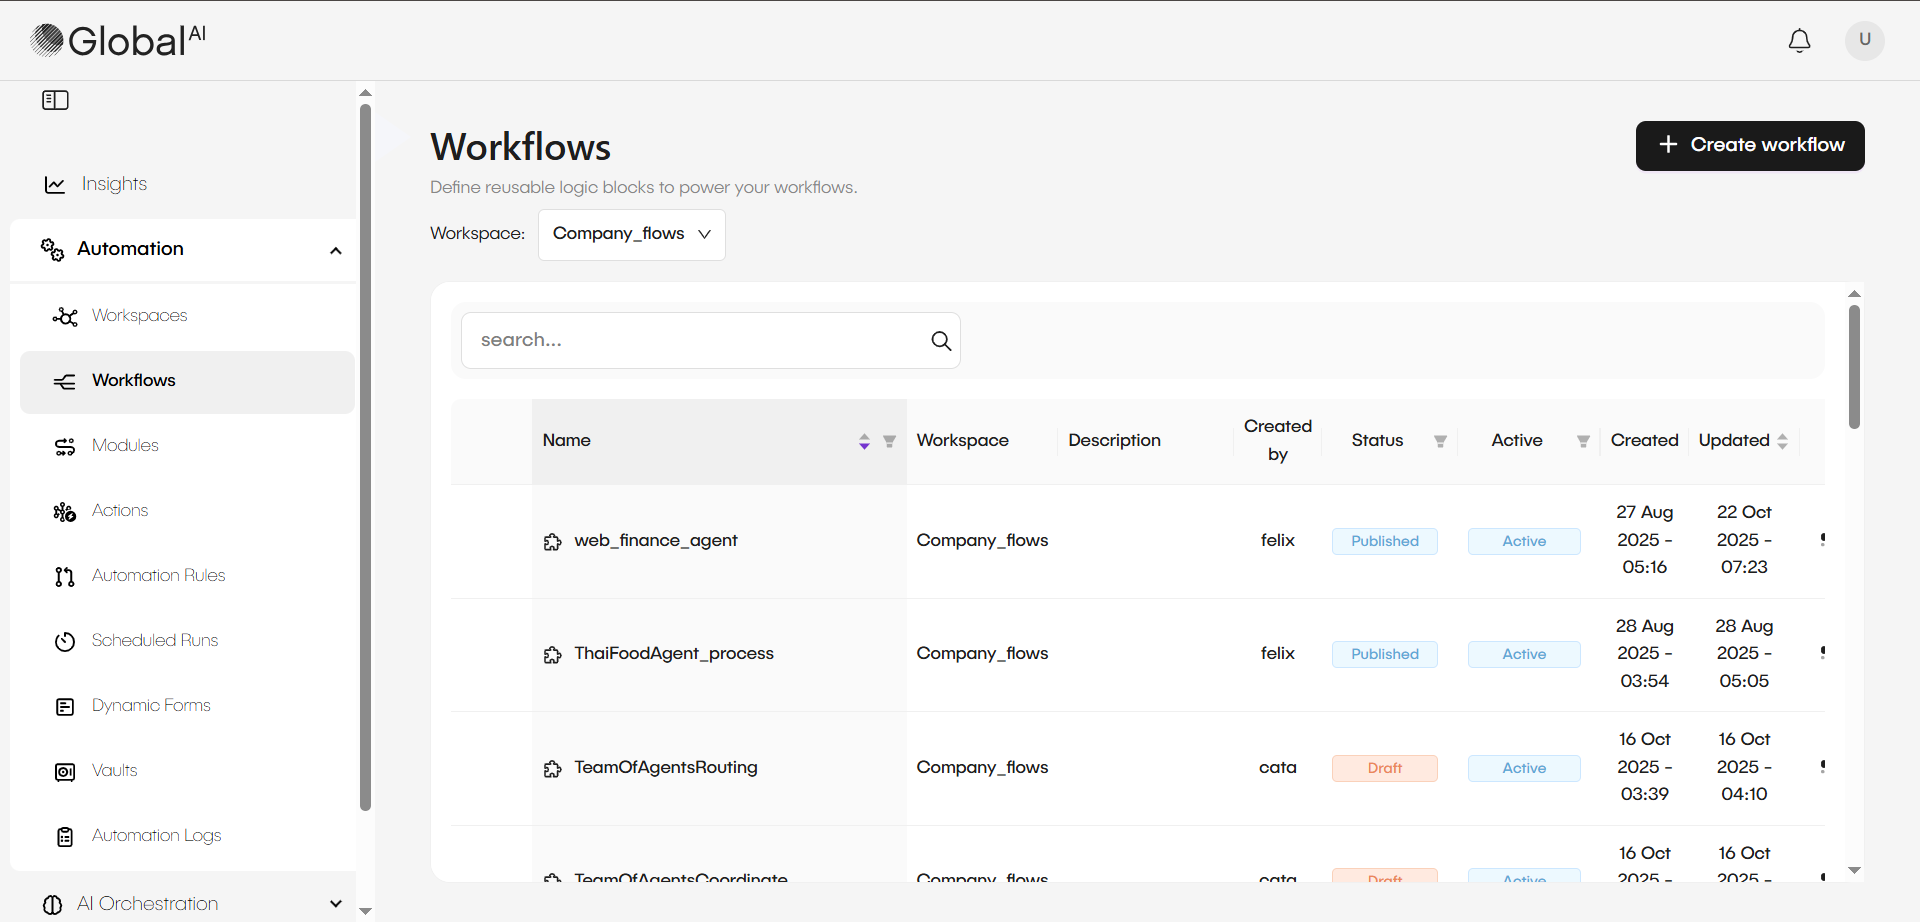View Automation Logs
1920x922 pixels.
tap(155, 836)
